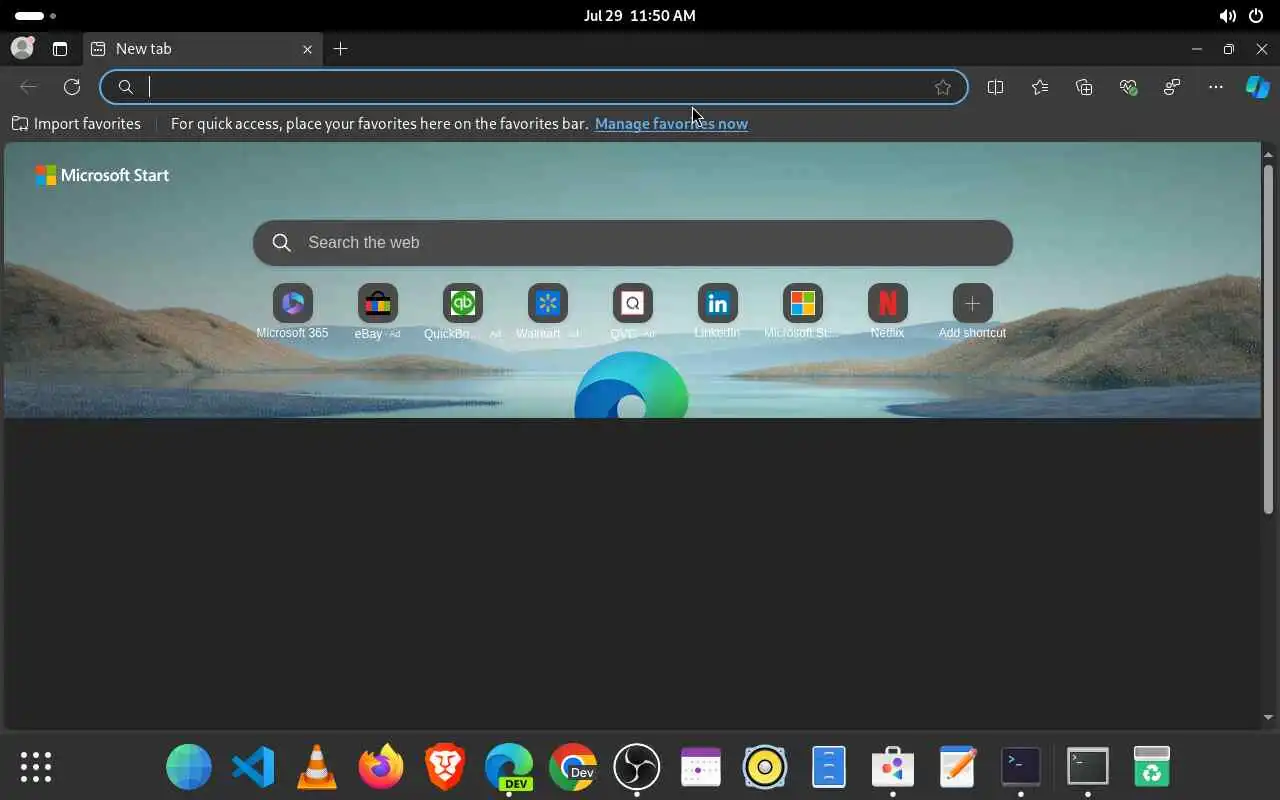Click scrollbar down arrow
The width and height of the screenshot is (1280, 800).
1268,717
